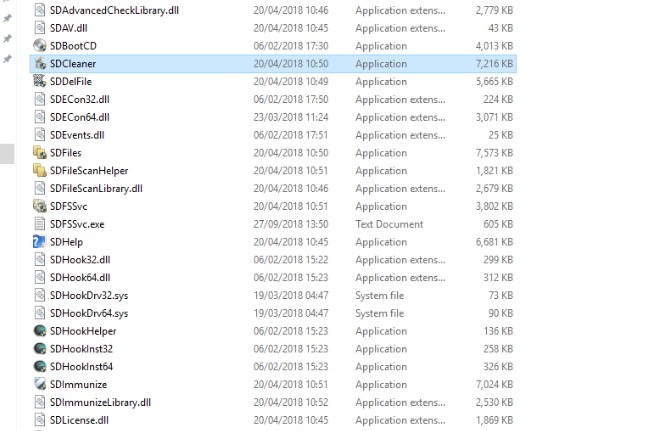Select the SDHookDrv32.sys system file
Image resolution: width=671 pixels, height=431 pixels.
click(x=88, y=296)
